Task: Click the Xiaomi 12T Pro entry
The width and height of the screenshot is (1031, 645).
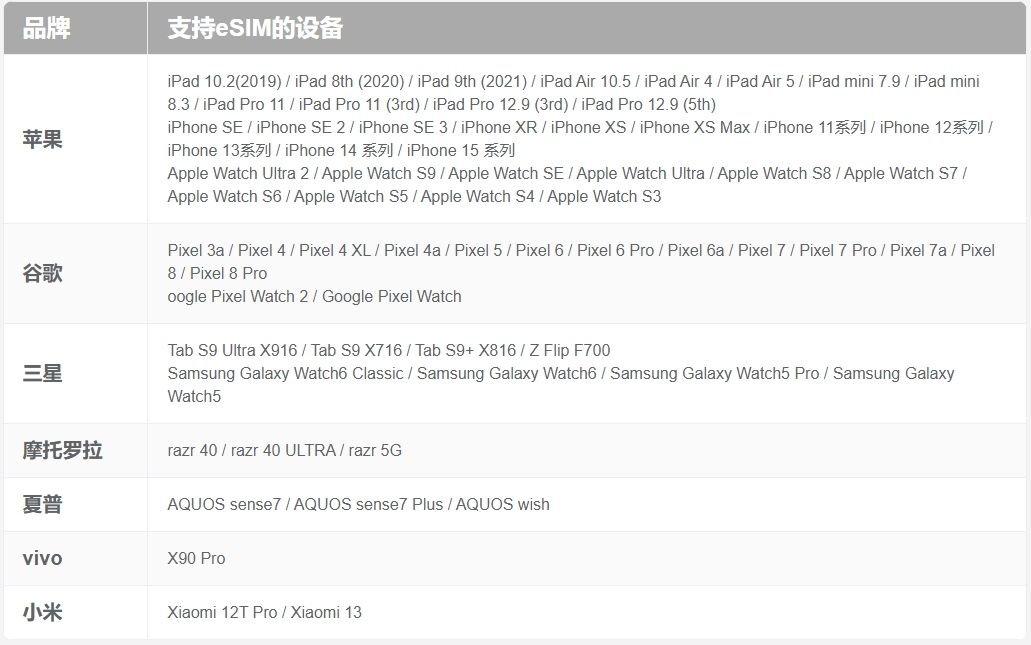Action: click(x=222, y=612)
